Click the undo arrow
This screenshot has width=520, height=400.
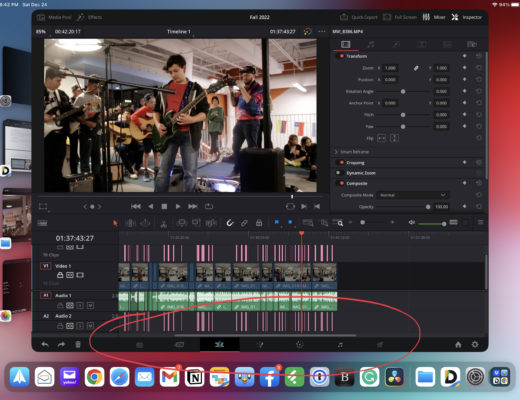click(x=45, y=344)
